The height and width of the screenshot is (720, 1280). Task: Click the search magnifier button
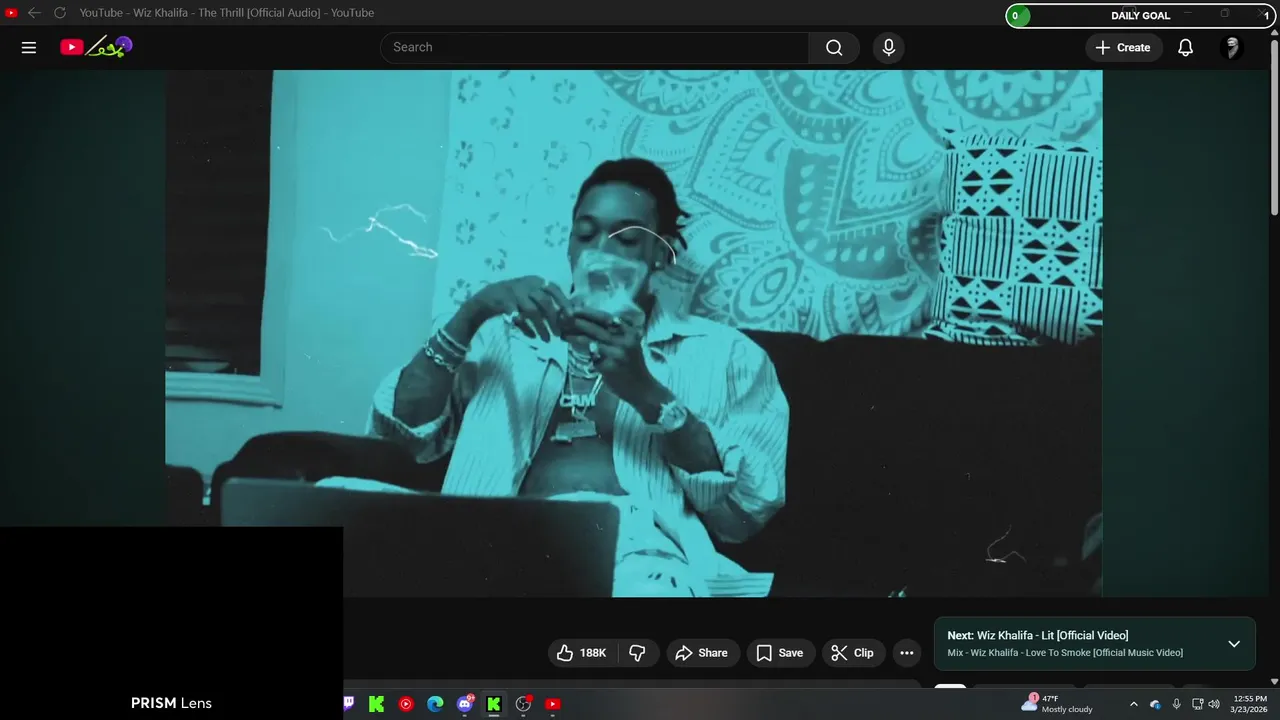point(834,47)
